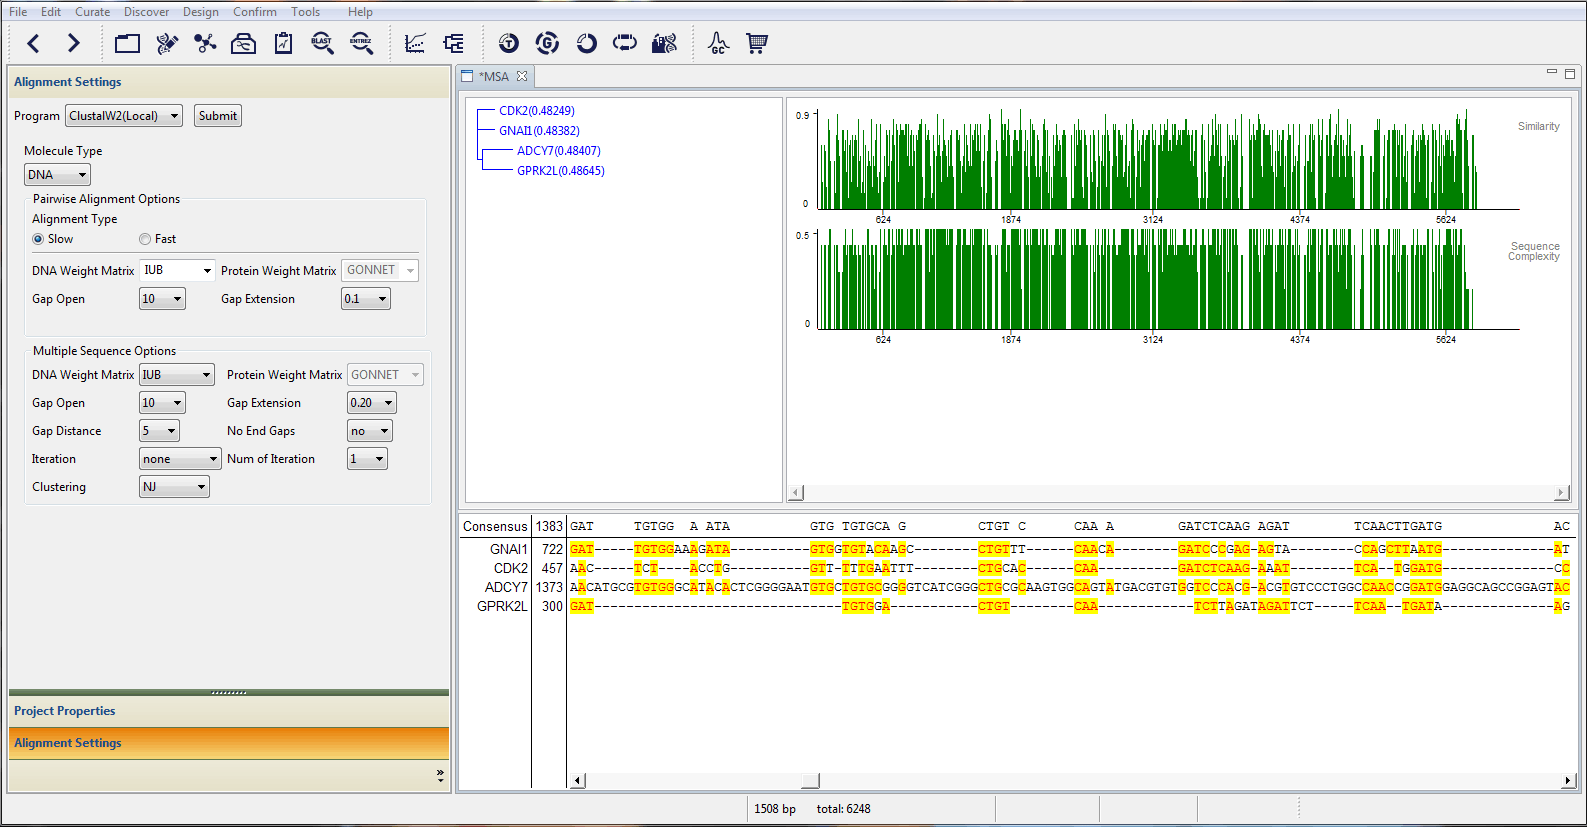This screenshot has width=1587, height=827.
Task: Click the phylogenetic tree toolbar icon
Action: [x=453, y=43]
